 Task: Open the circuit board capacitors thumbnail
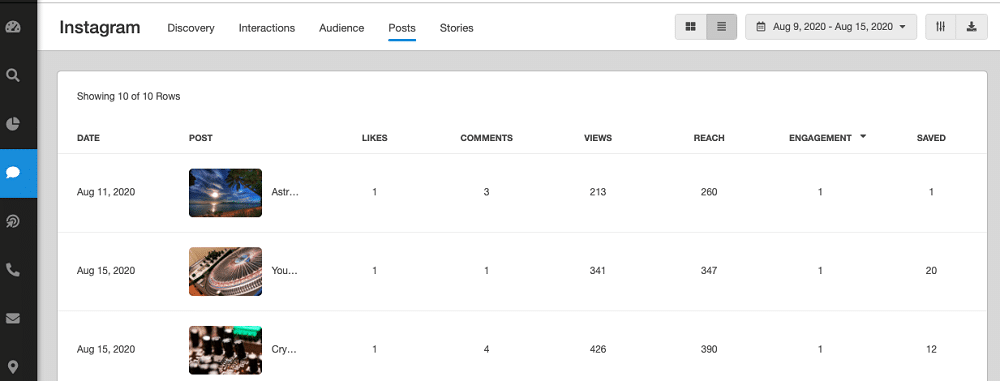(225, 350)
